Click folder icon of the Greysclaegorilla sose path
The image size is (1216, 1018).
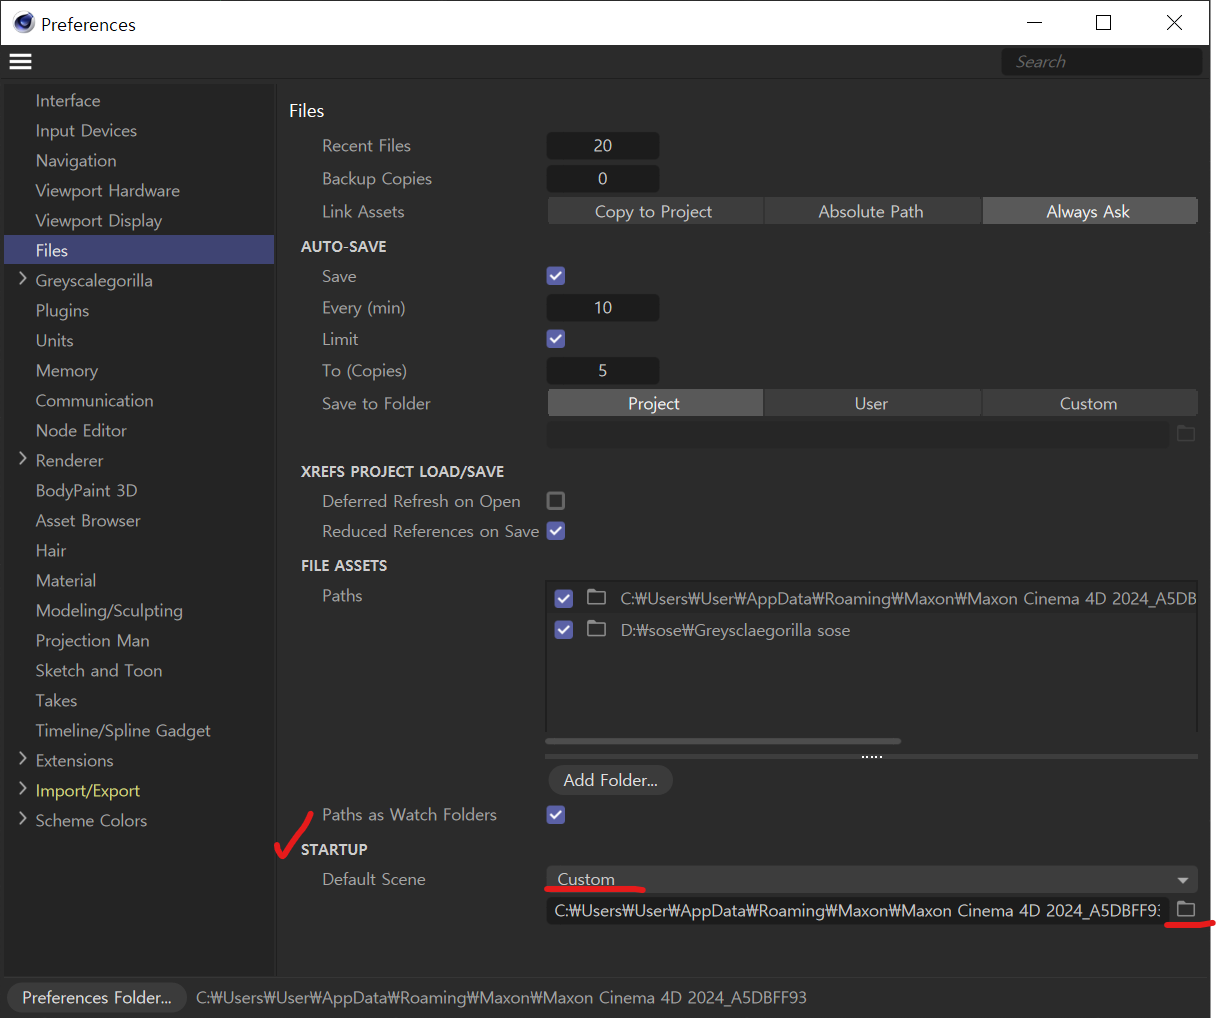pyautogui.click(x=597, y=629)
